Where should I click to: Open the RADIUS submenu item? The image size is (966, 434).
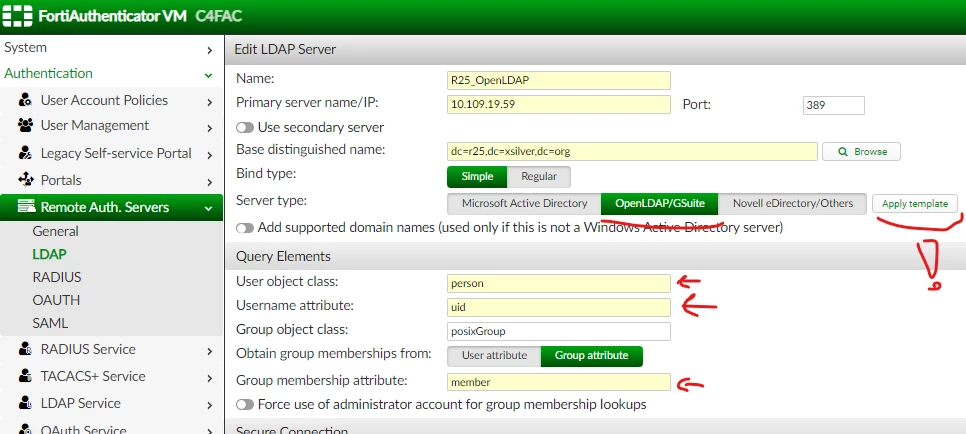pos(57,277)
